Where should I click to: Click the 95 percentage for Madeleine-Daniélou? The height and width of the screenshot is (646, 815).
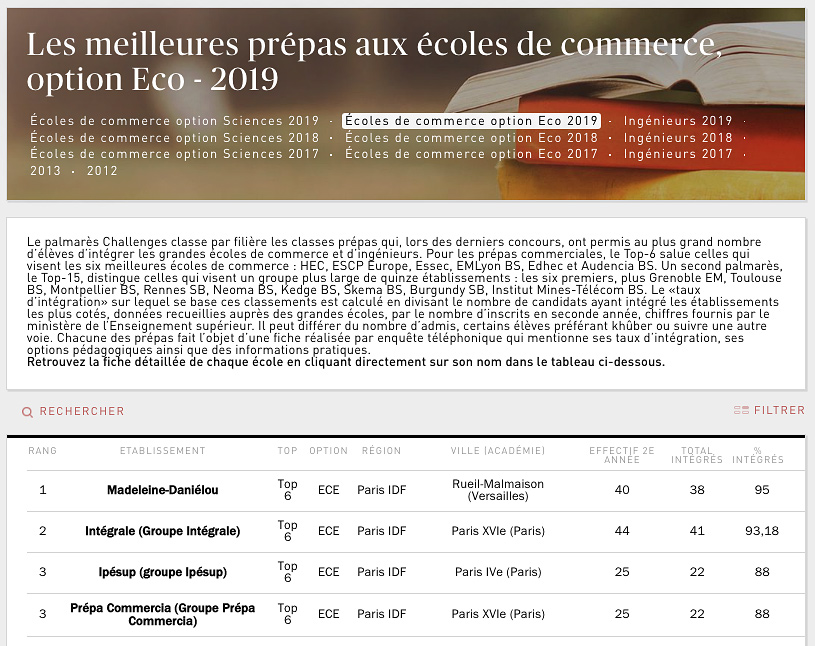pyautogui.click(x=762, y=490)
